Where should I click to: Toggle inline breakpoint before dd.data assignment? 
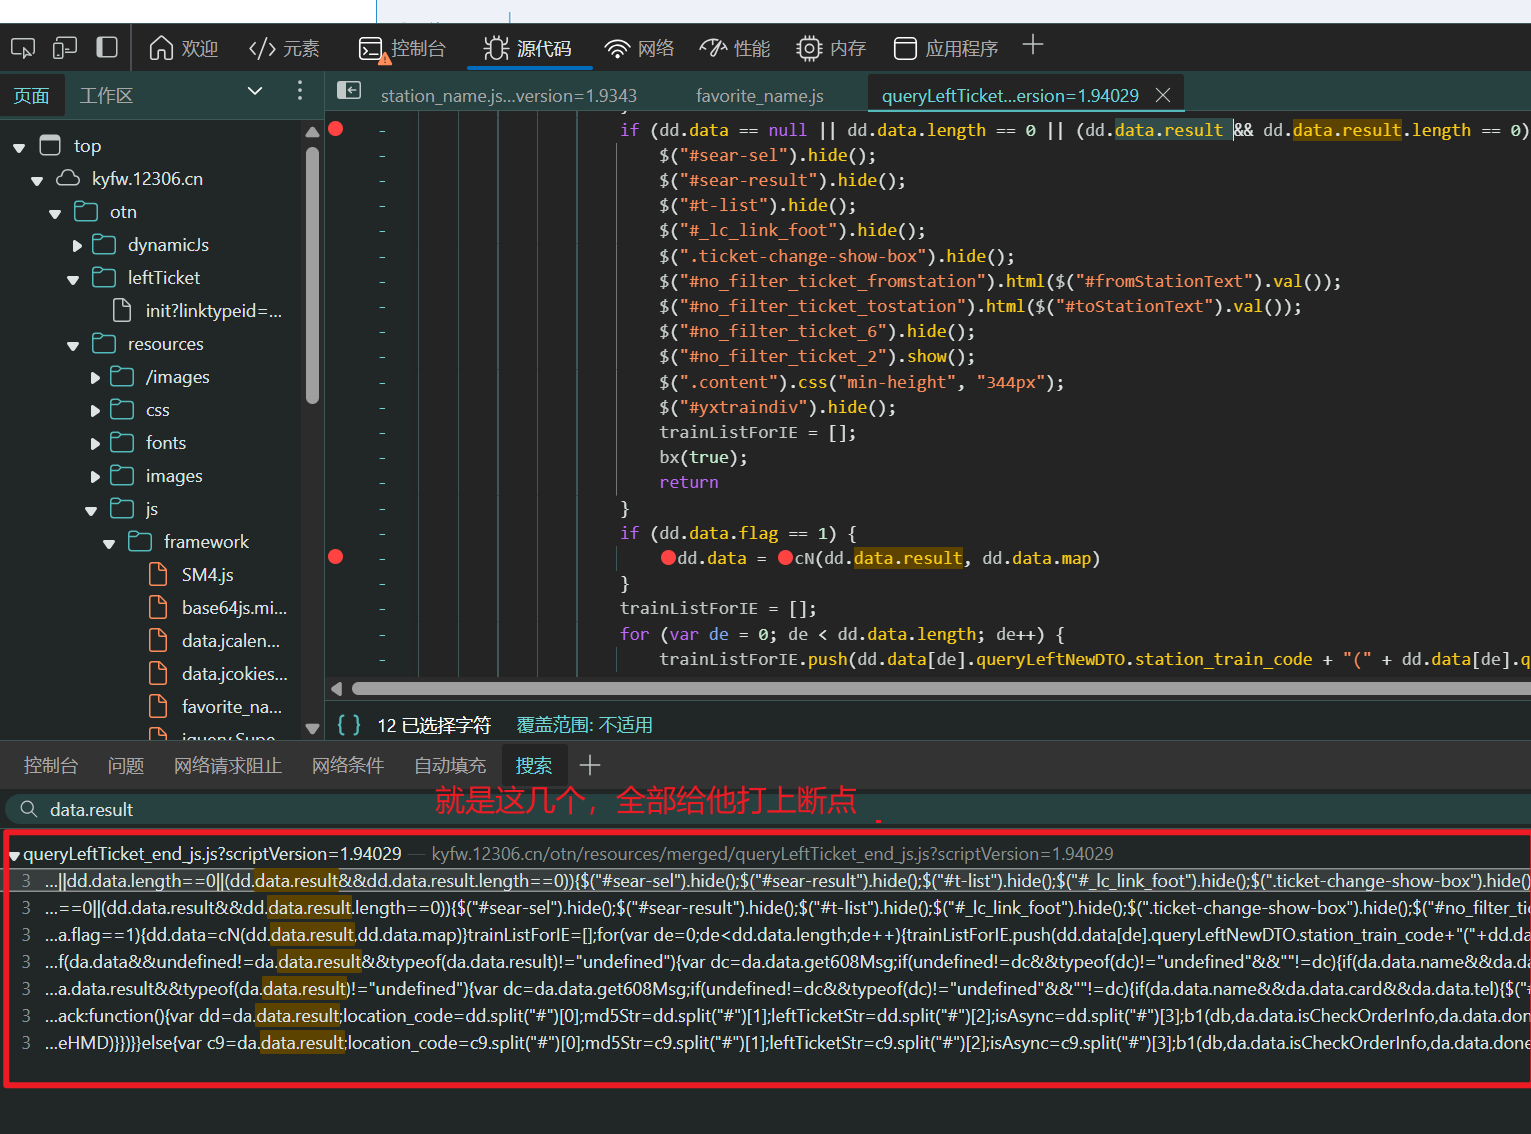click(668, 558)
